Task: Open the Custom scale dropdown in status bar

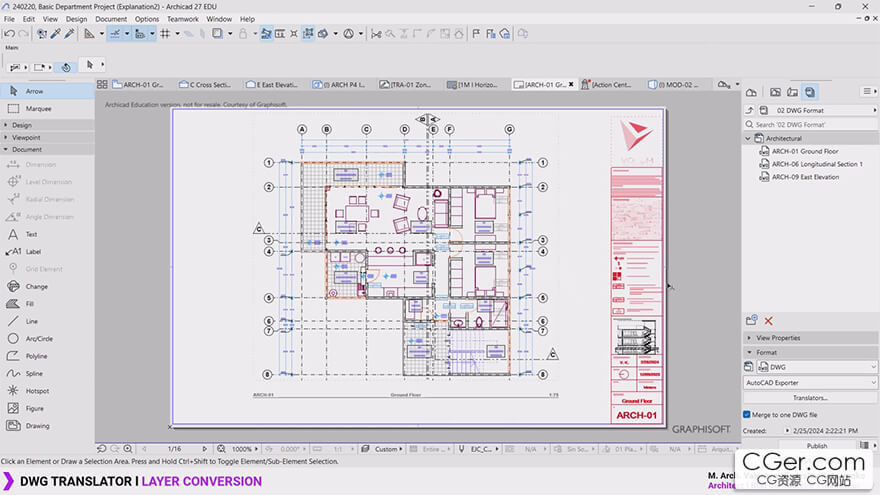Action: tap(388, 449)
